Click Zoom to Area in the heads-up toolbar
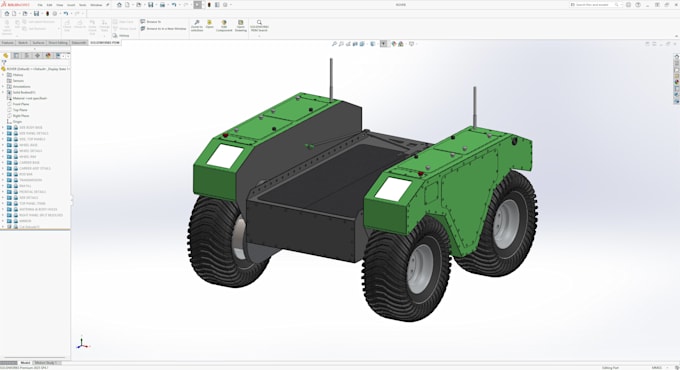 coord(341,44)
